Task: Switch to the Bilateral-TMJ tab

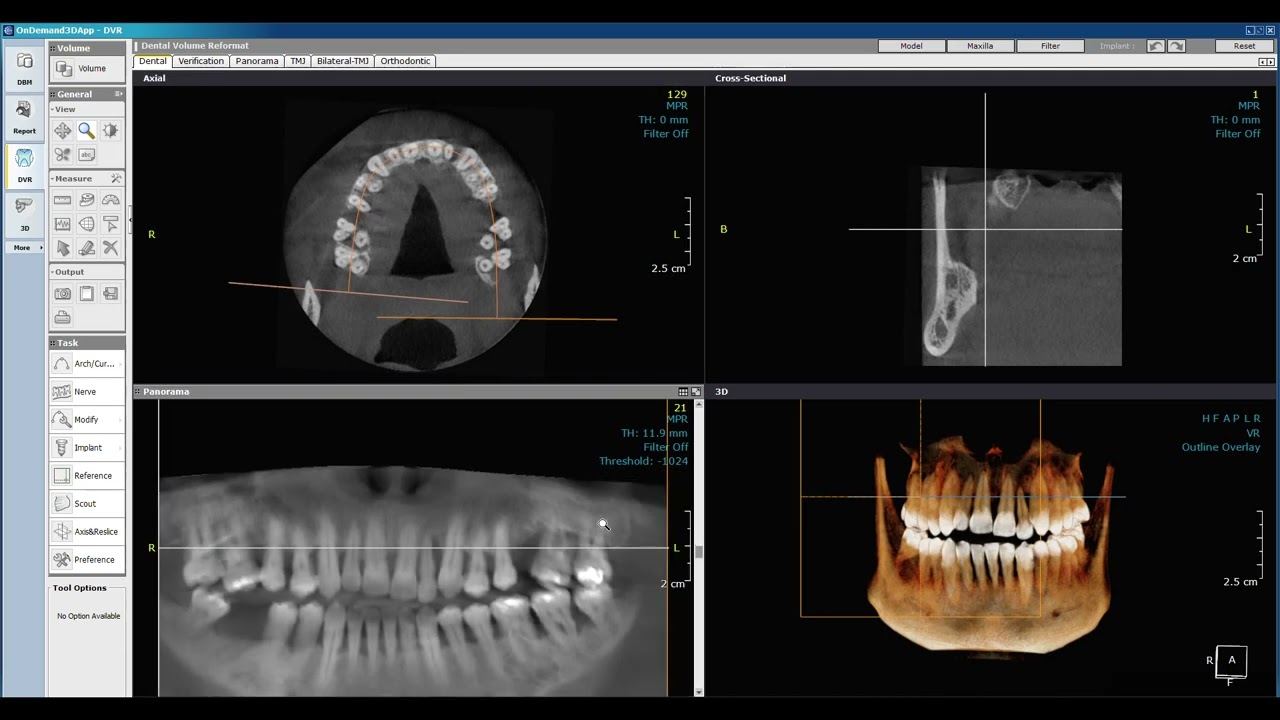Action: (343, 61)
